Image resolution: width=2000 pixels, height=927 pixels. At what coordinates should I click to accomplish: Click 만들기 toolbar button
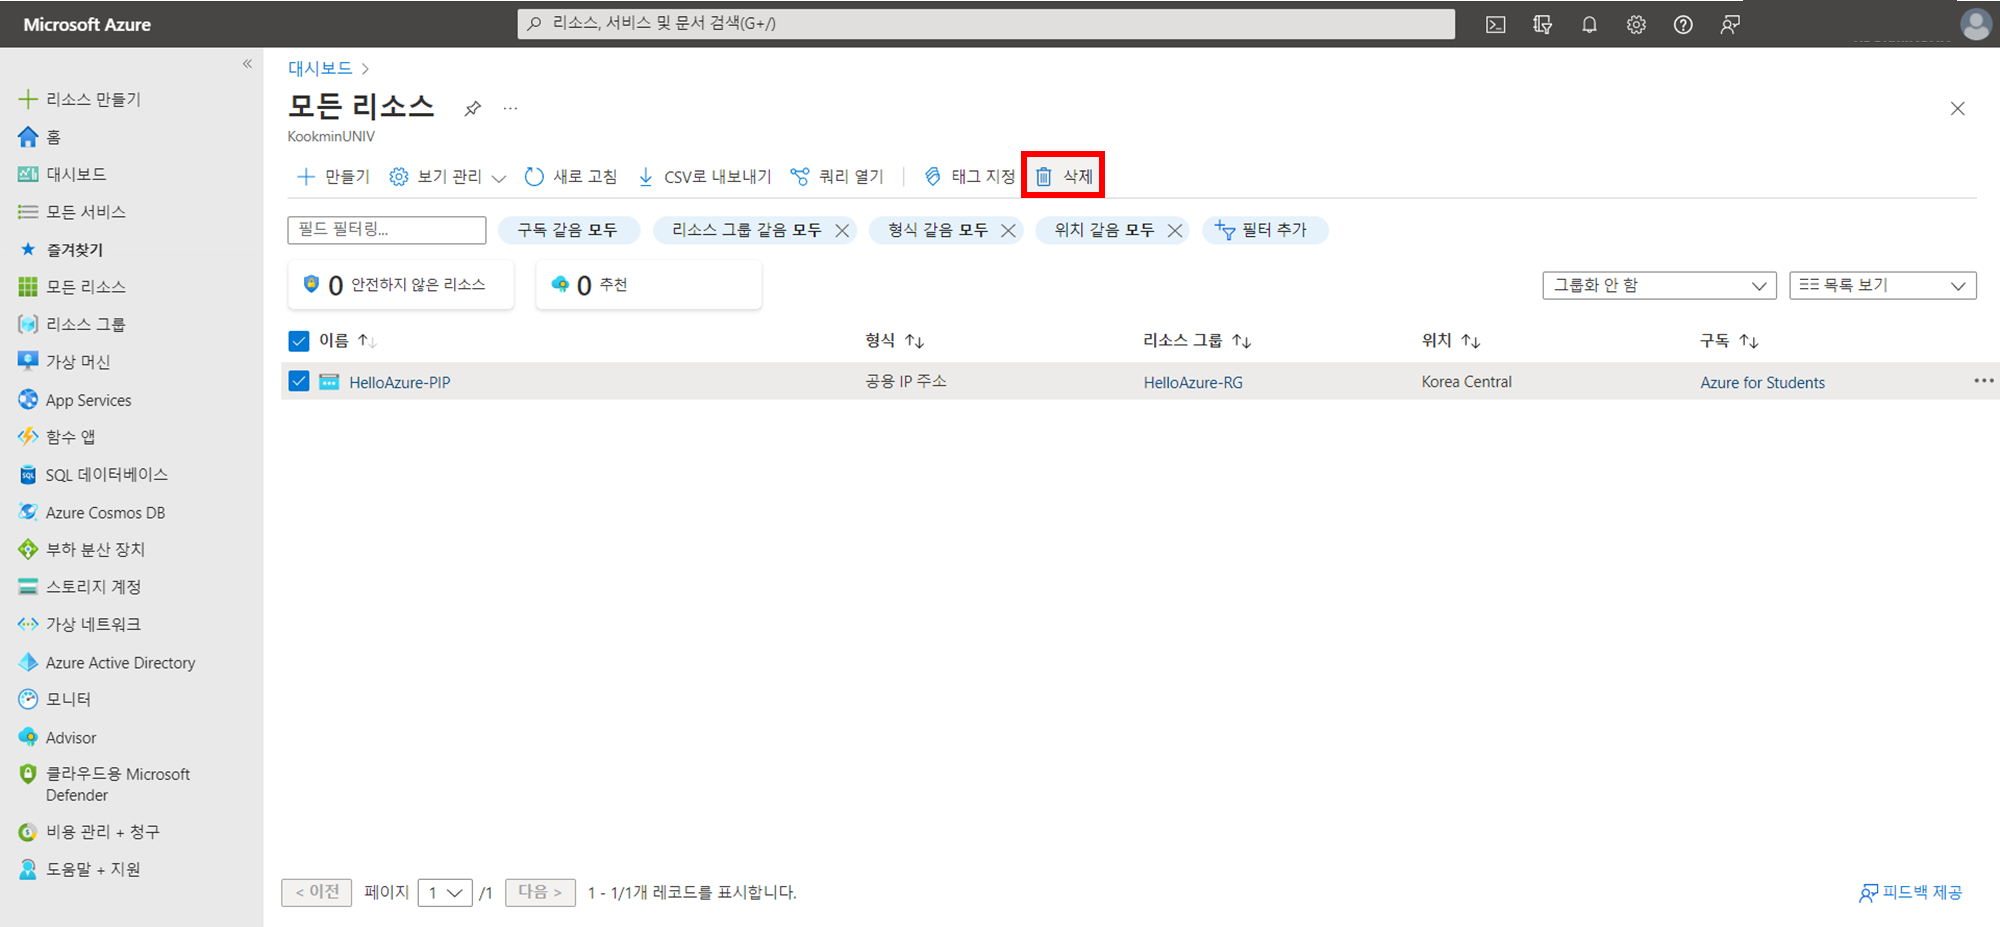click(x=333, y=177)
